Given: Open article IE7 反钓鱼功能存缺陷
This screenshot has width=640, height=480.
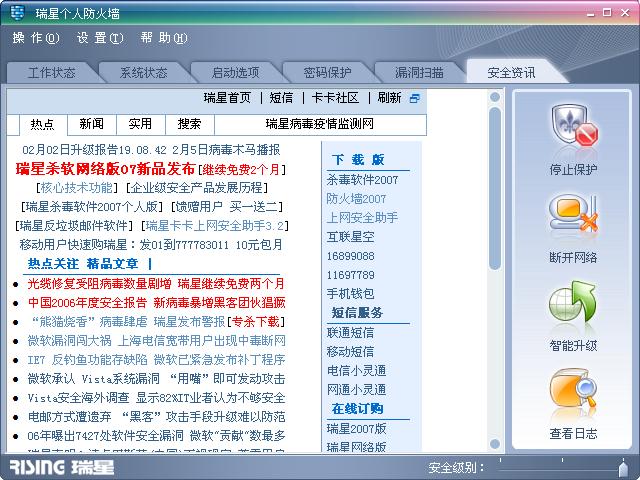Looking at the screenshot, I should pos(87,360).
